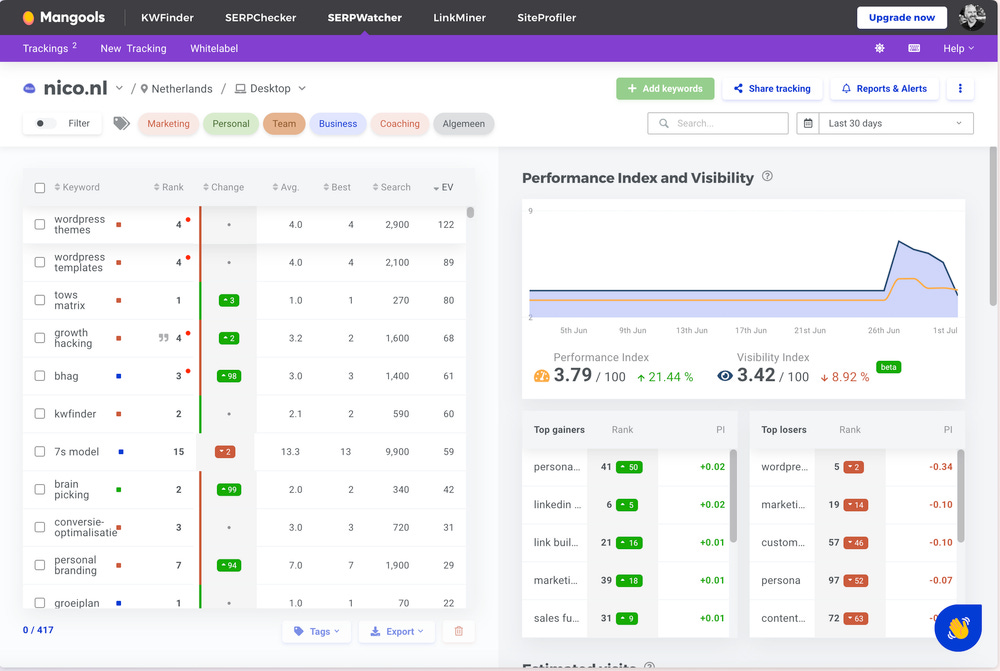Click the location pin icon by Netherlands
This screenshot has height=671, width=1000.
(x=144, y=89)
